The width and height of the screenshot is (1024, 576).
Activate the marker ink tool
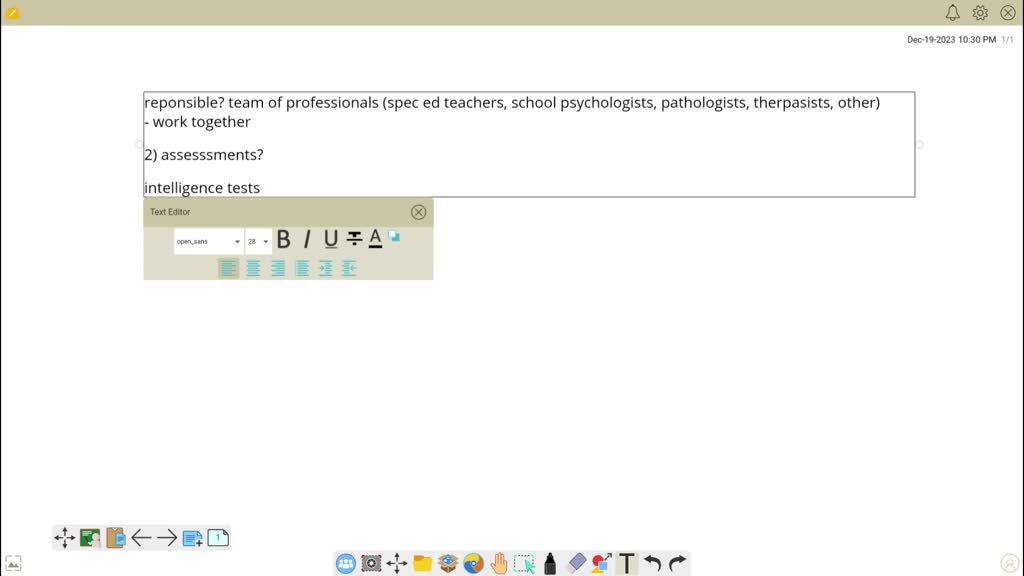tap(550, 563)
